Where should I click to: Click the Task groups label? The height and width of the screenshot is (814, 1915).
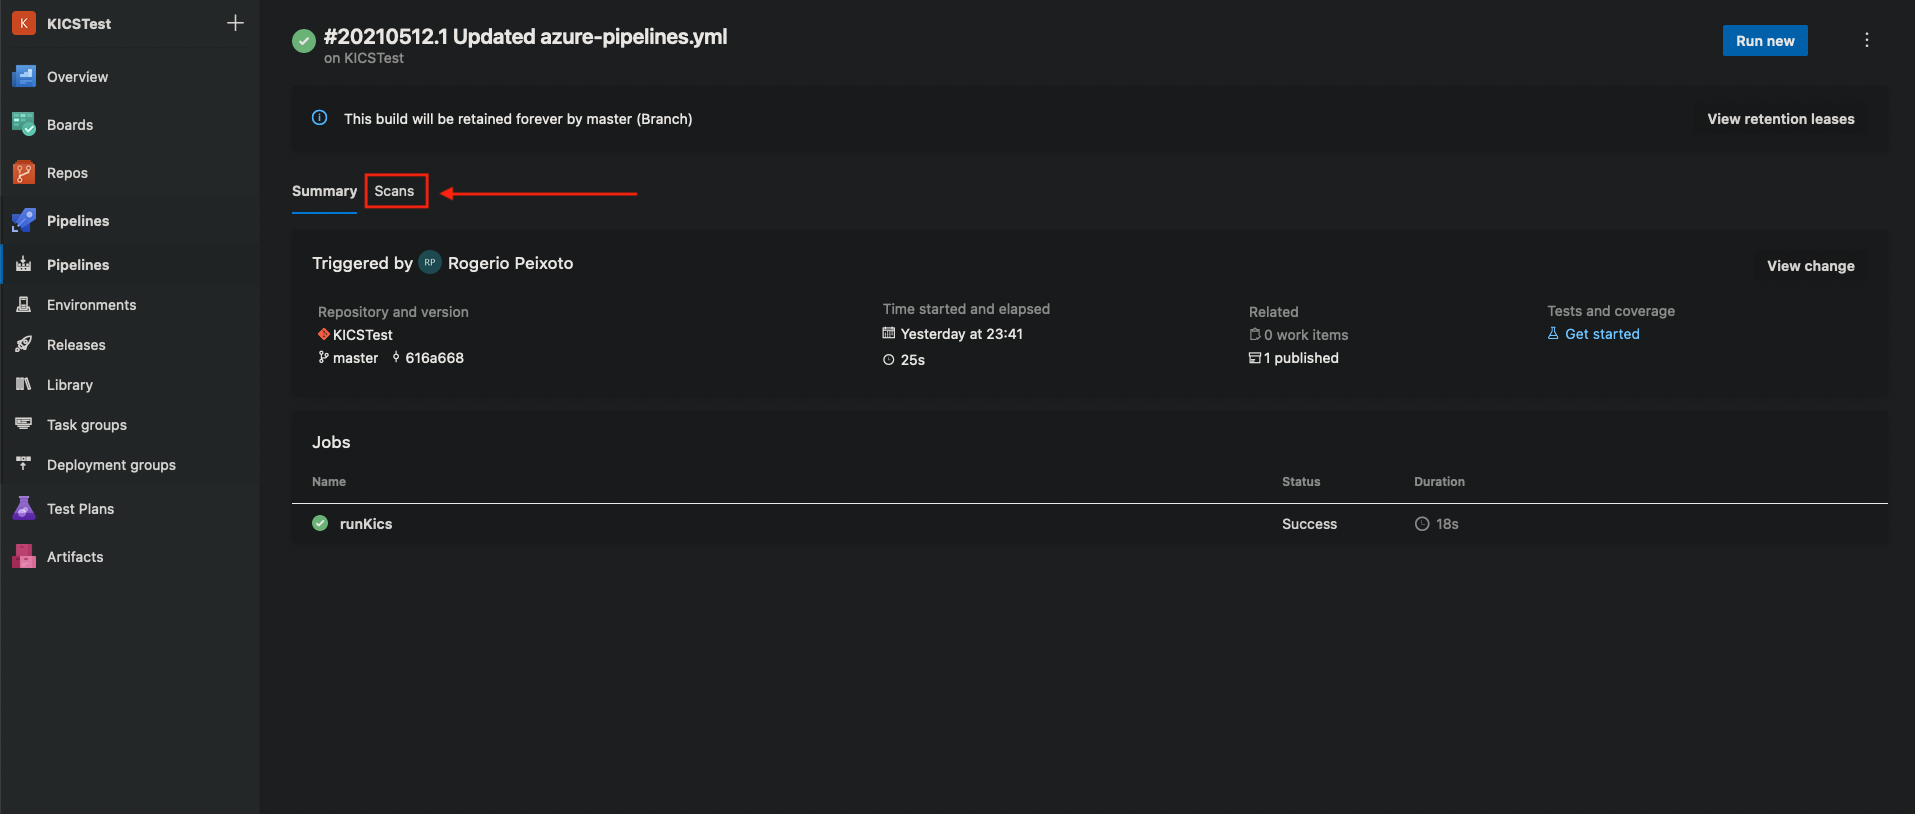(87, 425)
